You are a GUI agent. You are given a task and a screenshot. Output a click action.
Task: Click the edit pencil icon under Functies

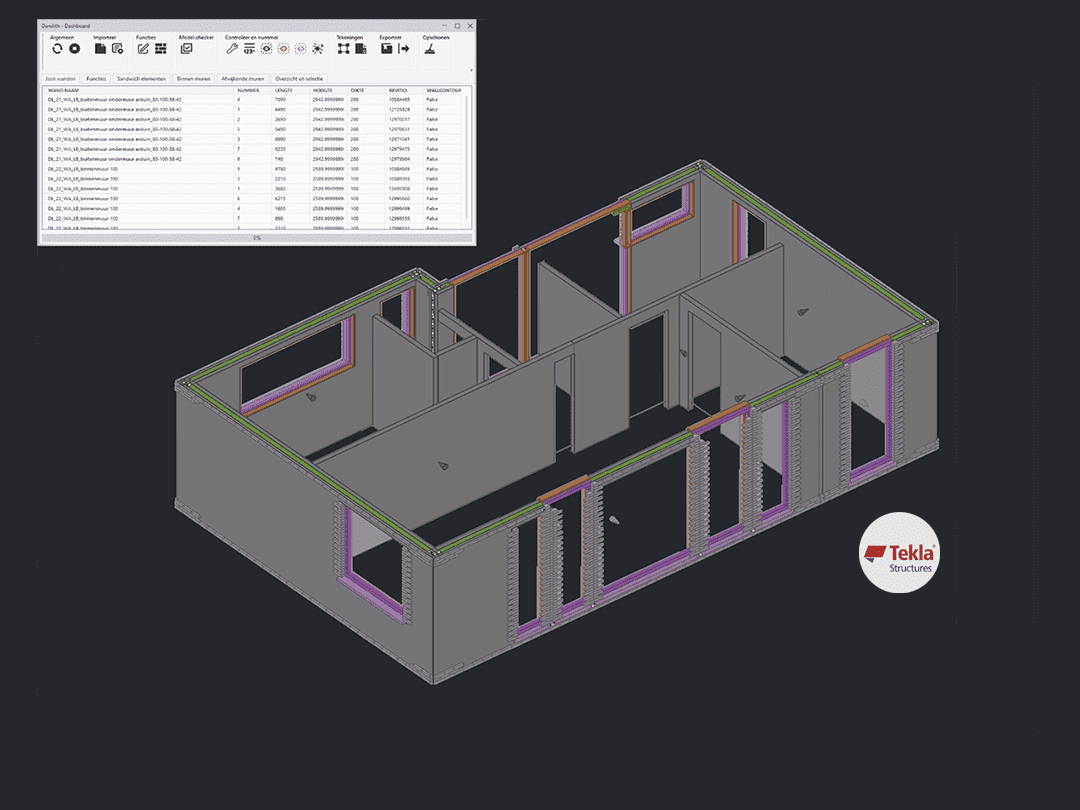[143, 48]
